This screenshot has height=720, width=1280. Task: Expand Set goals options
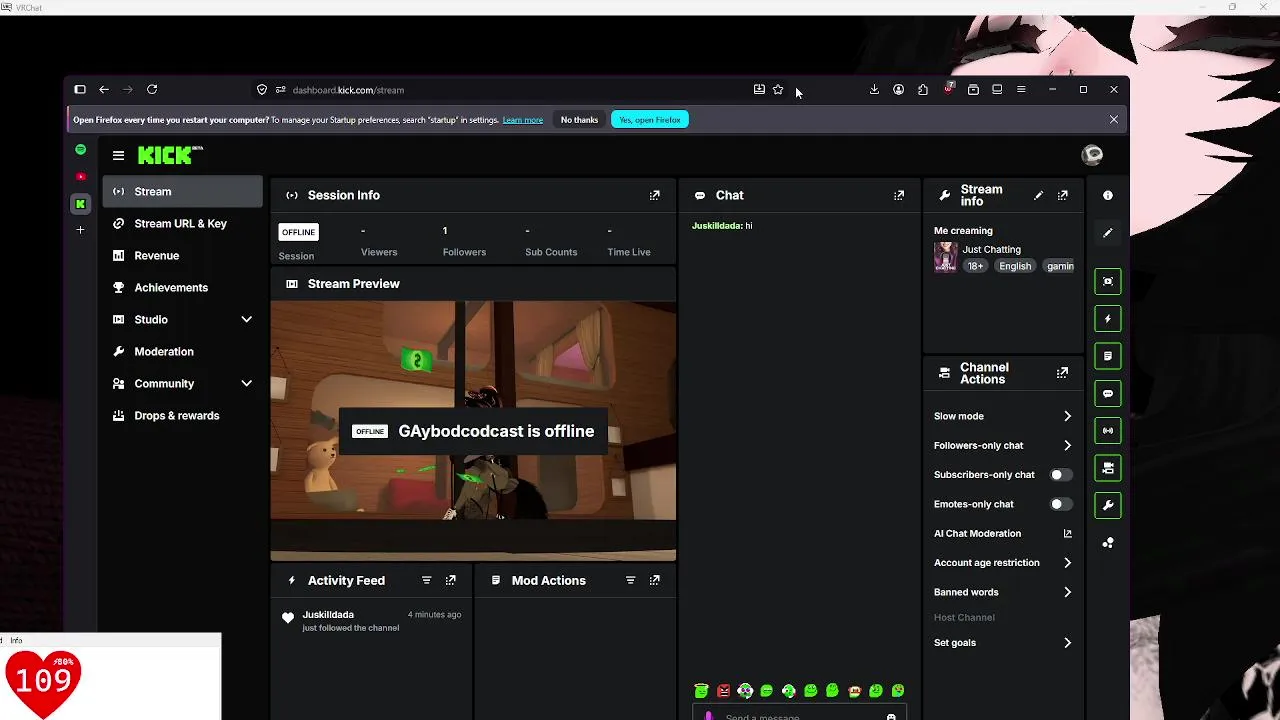coord(1067,643)
